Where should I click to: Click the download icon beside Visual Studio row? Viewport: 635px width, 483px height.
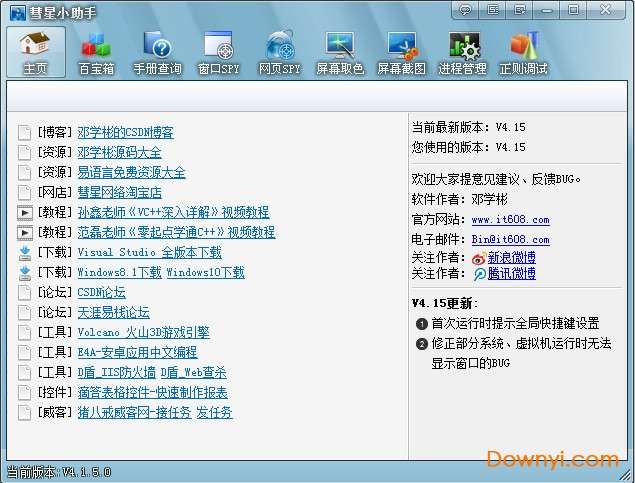coord(25,252)
